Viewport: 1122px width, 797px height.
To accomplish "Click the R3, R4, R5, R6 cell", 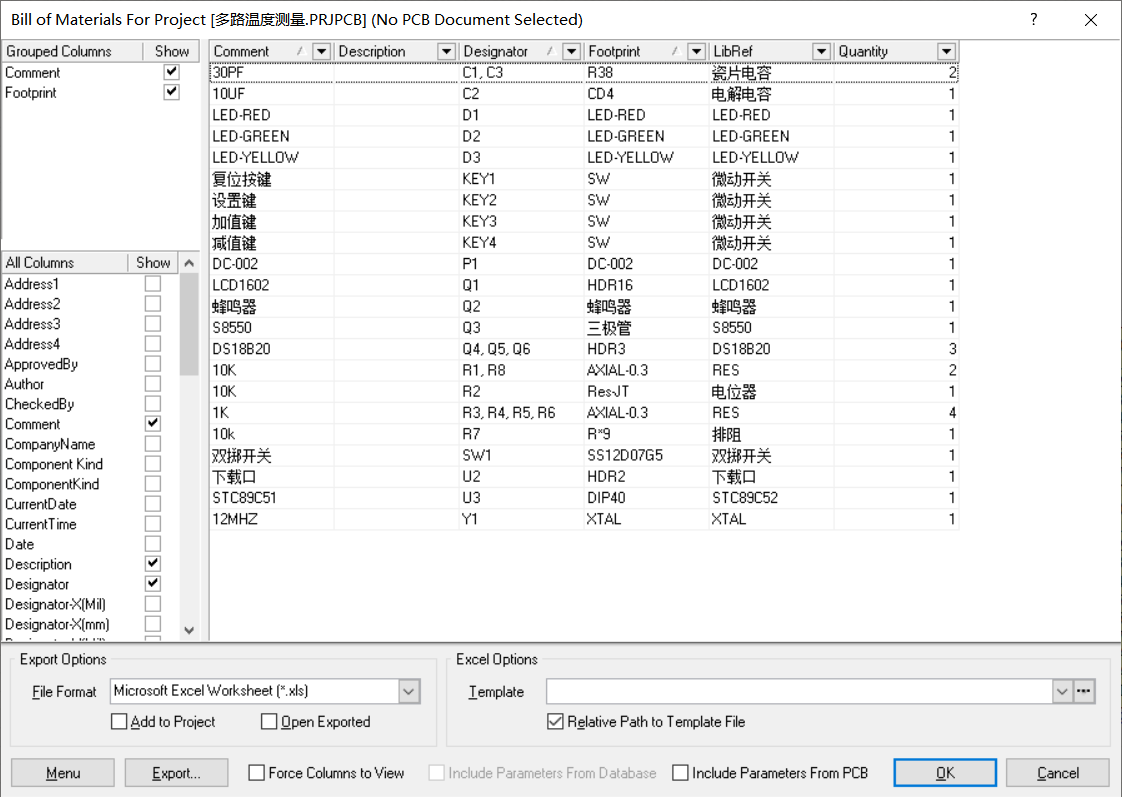I will [521, 412].
